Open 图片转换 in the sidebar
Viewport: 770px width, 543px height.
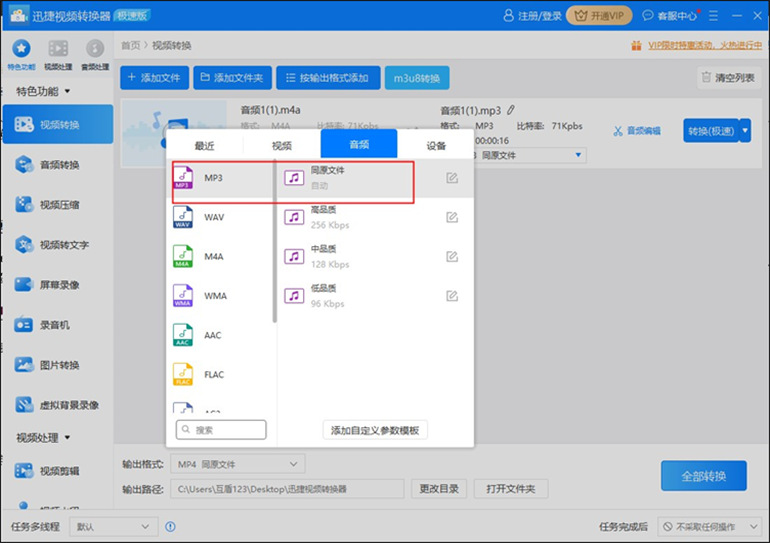58,365
